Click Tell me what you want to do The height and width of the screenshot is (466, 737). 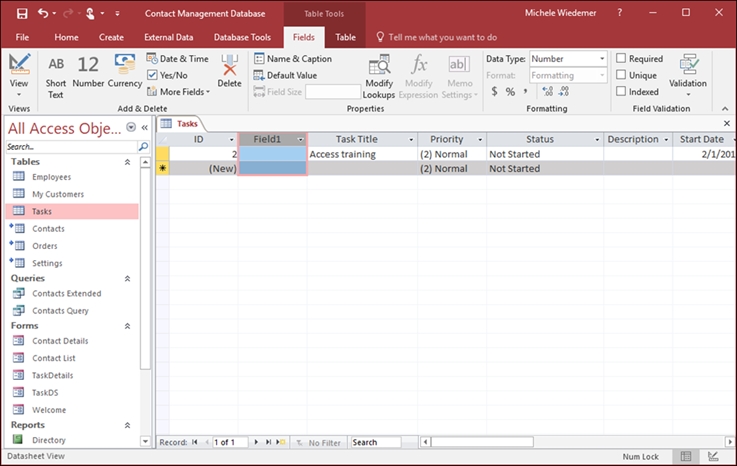coord(442,37)
